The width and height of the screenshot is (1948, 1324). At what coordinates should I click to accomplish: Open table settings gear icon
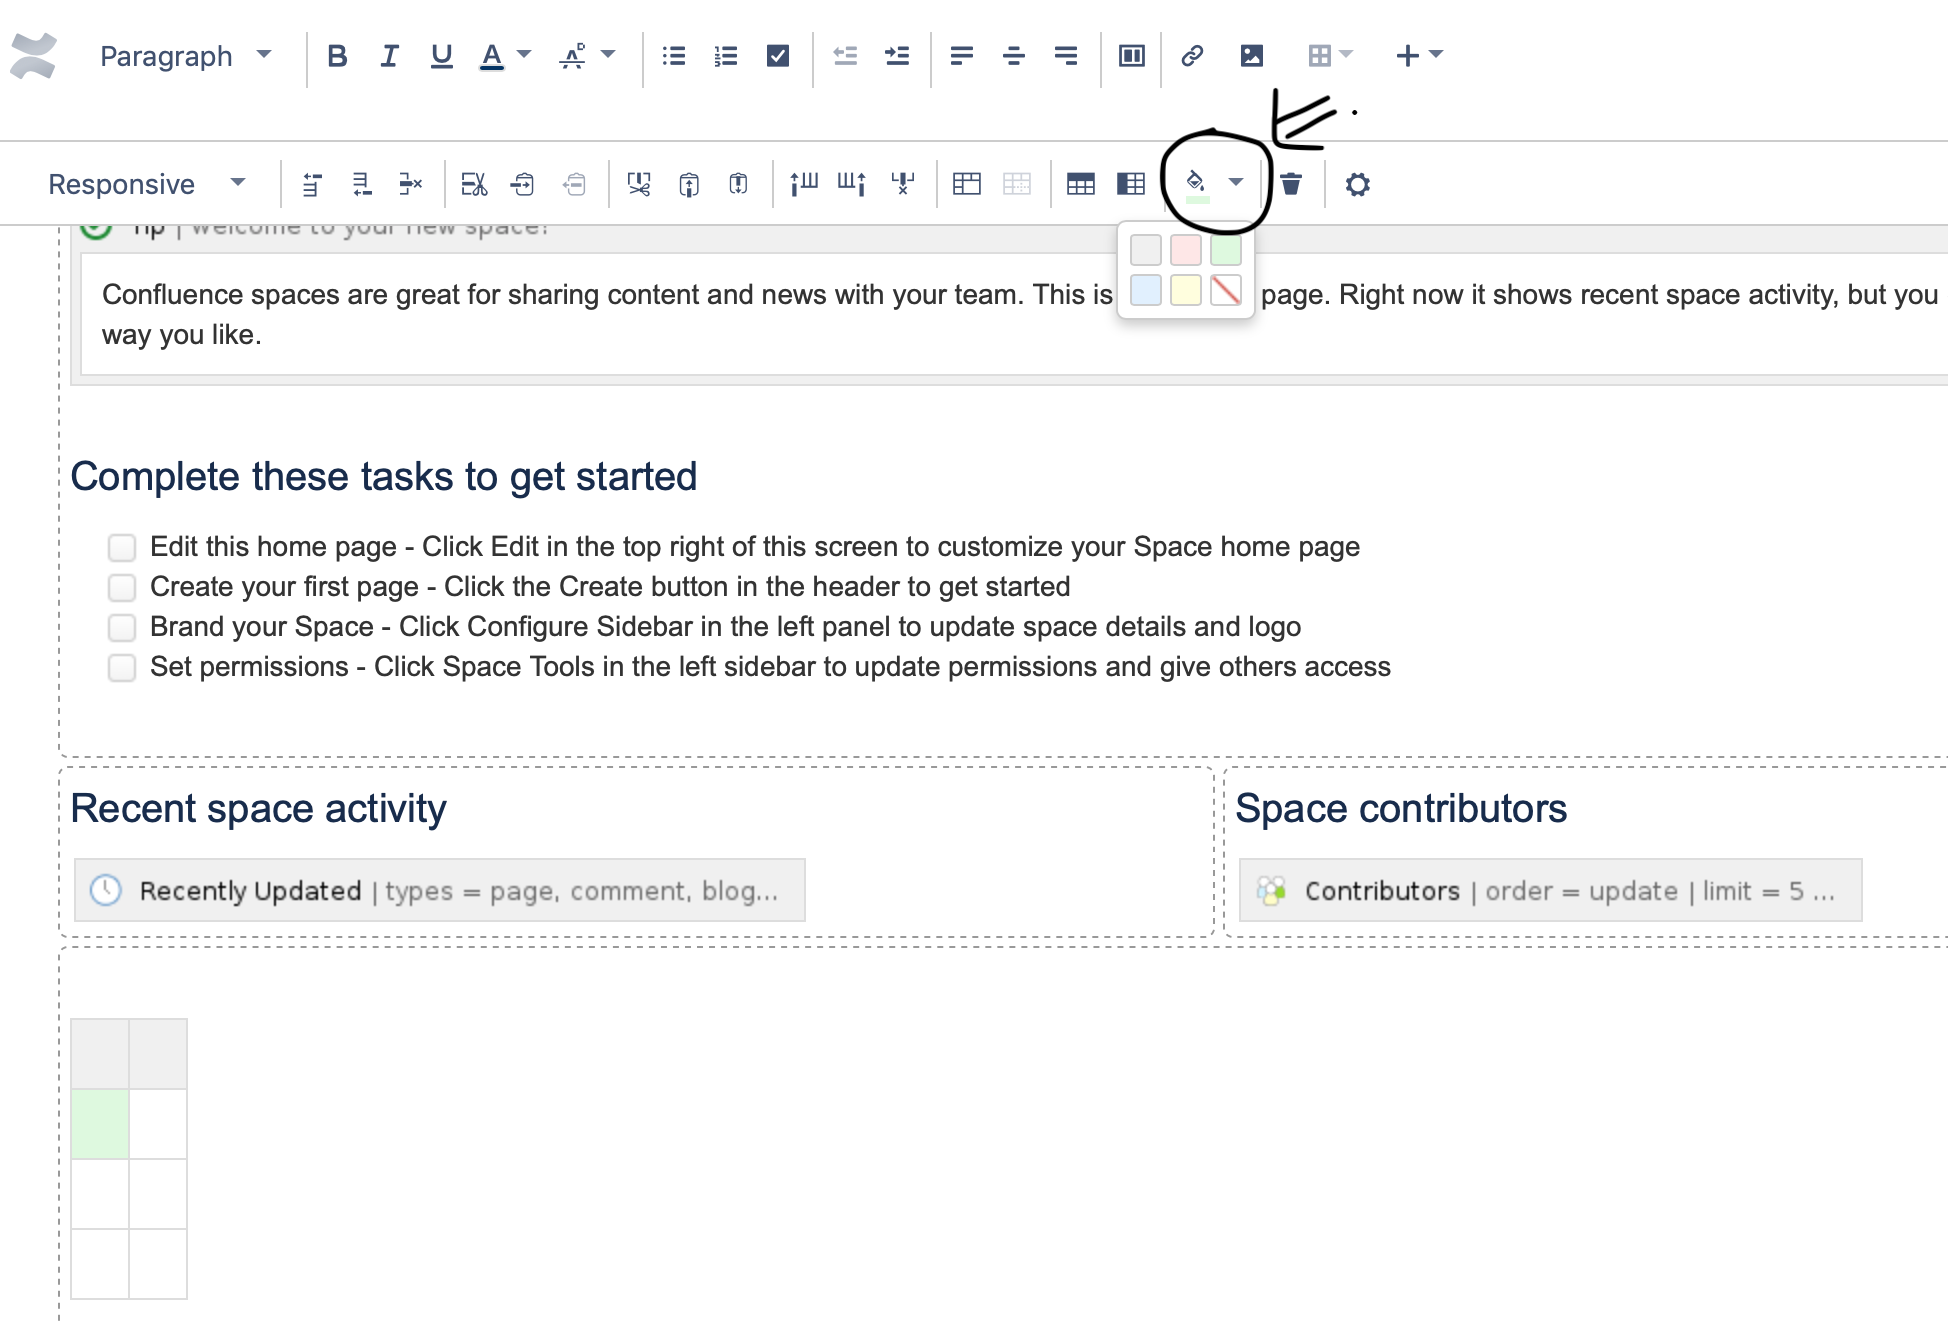(1357, 184)
